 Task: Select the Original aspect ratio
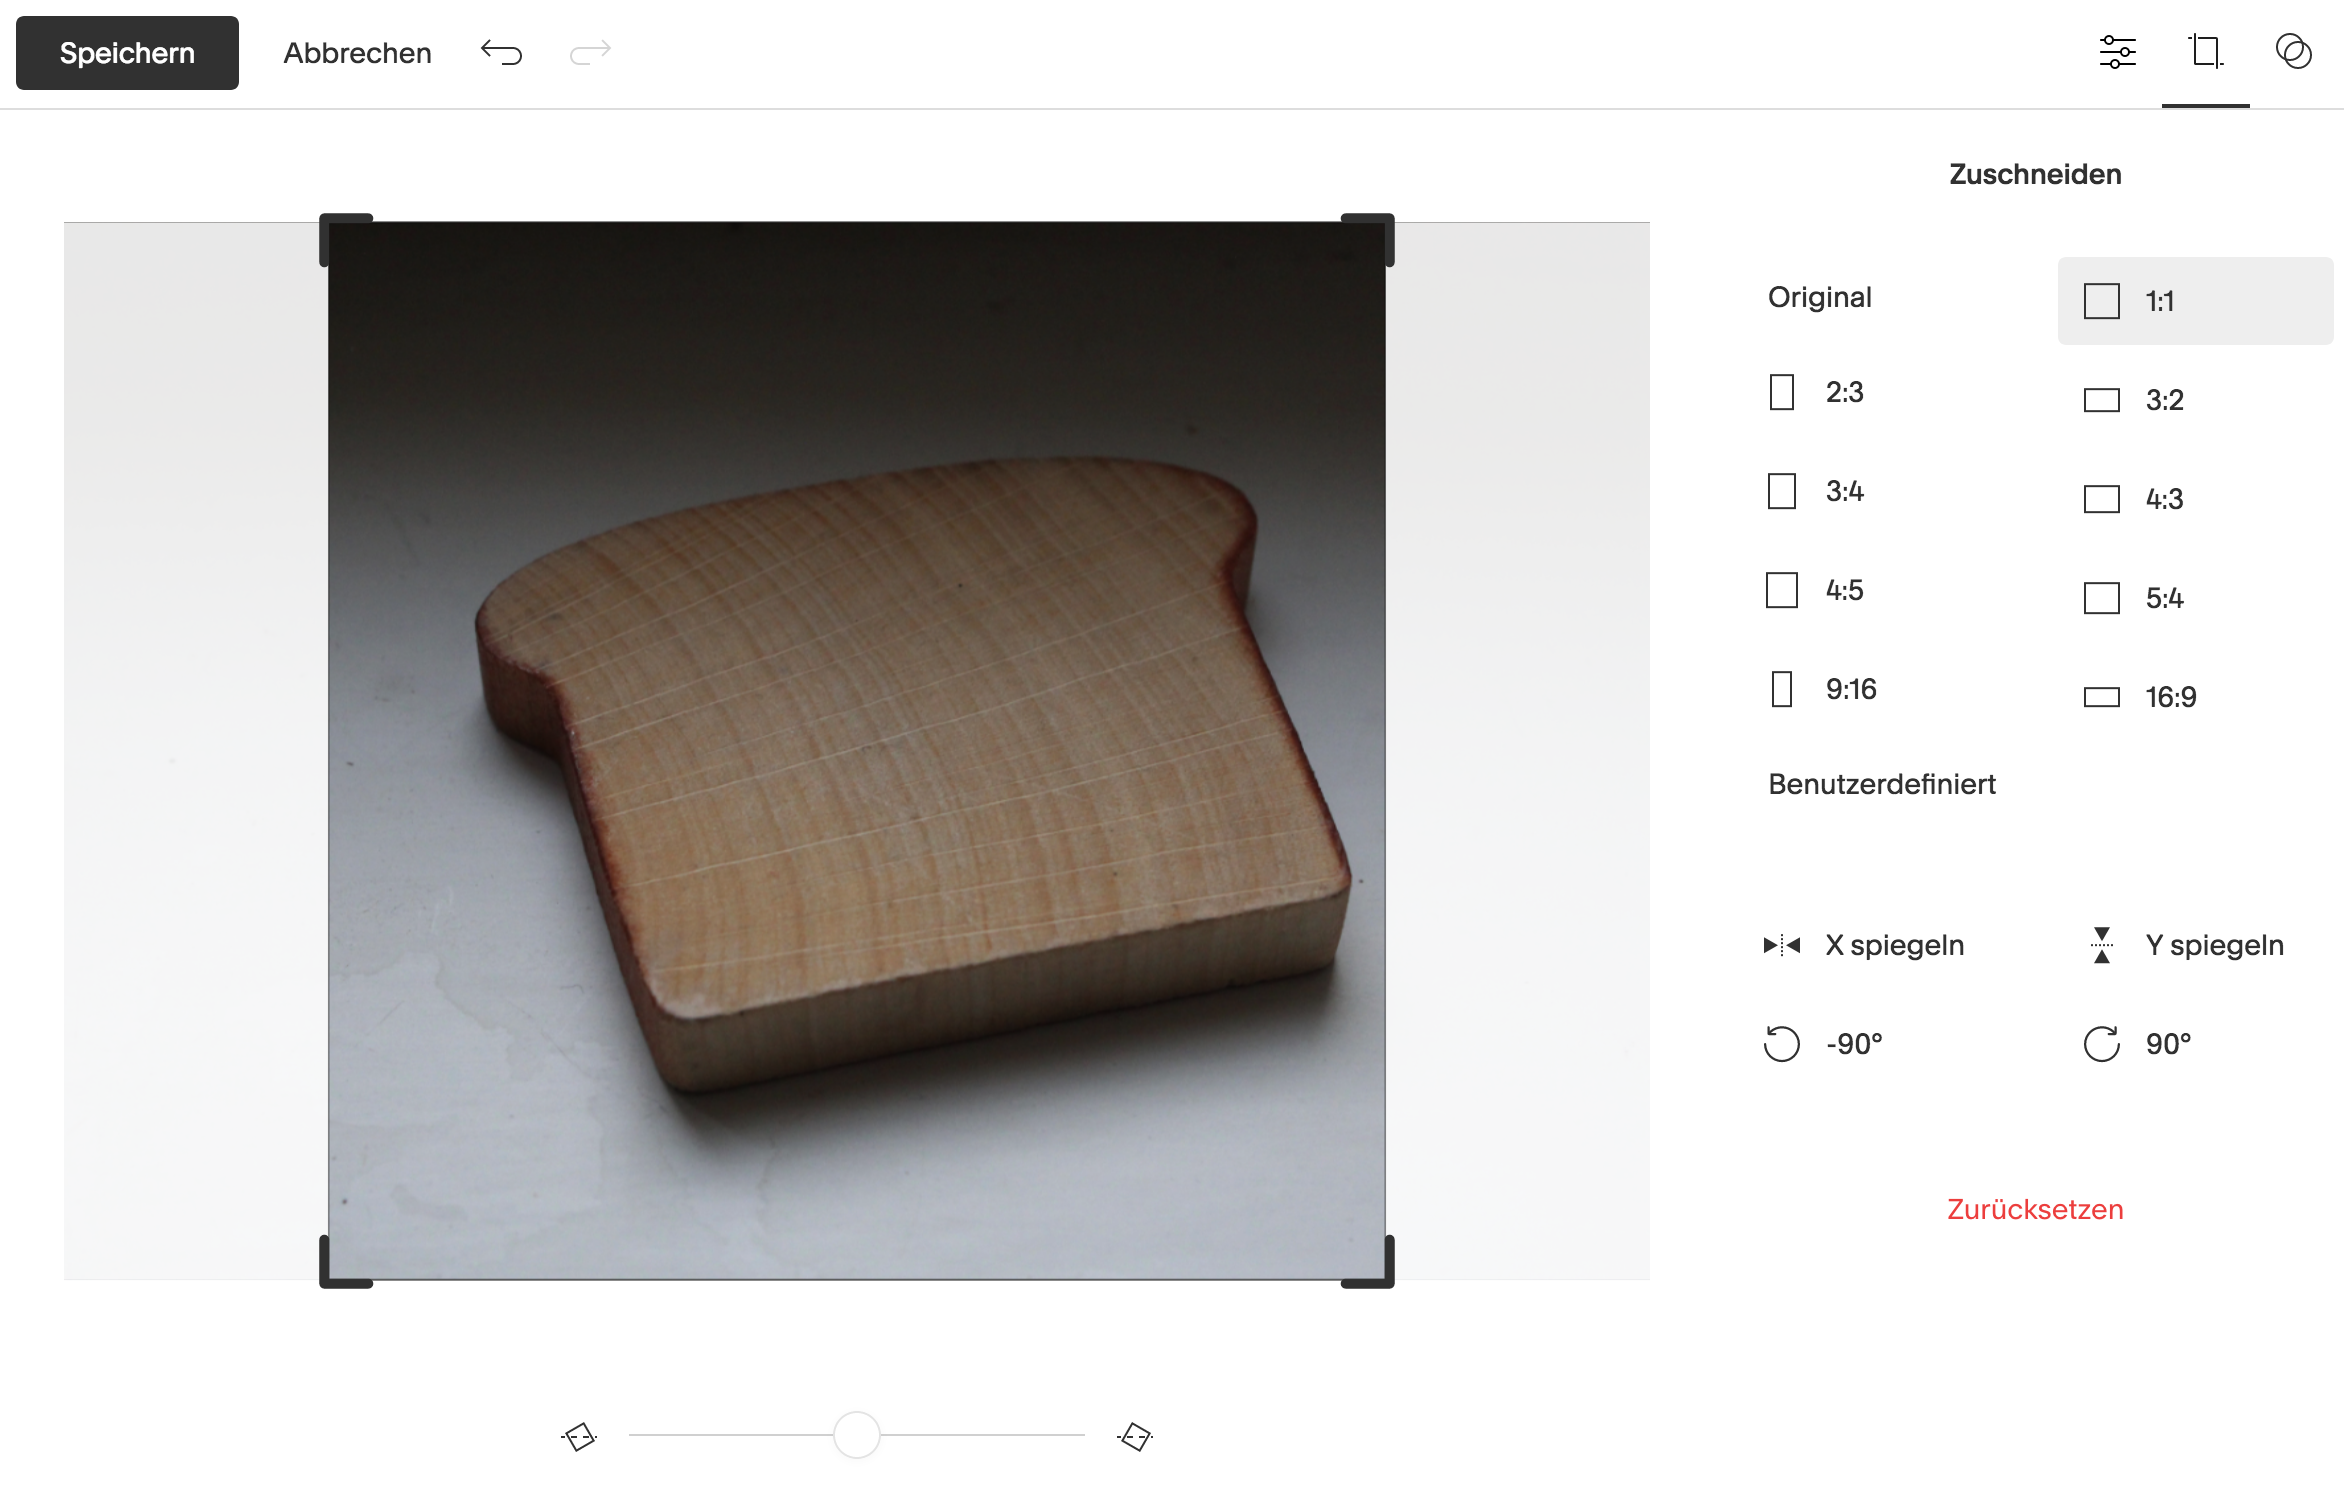pyautogui.click(x=1819, y=297)
